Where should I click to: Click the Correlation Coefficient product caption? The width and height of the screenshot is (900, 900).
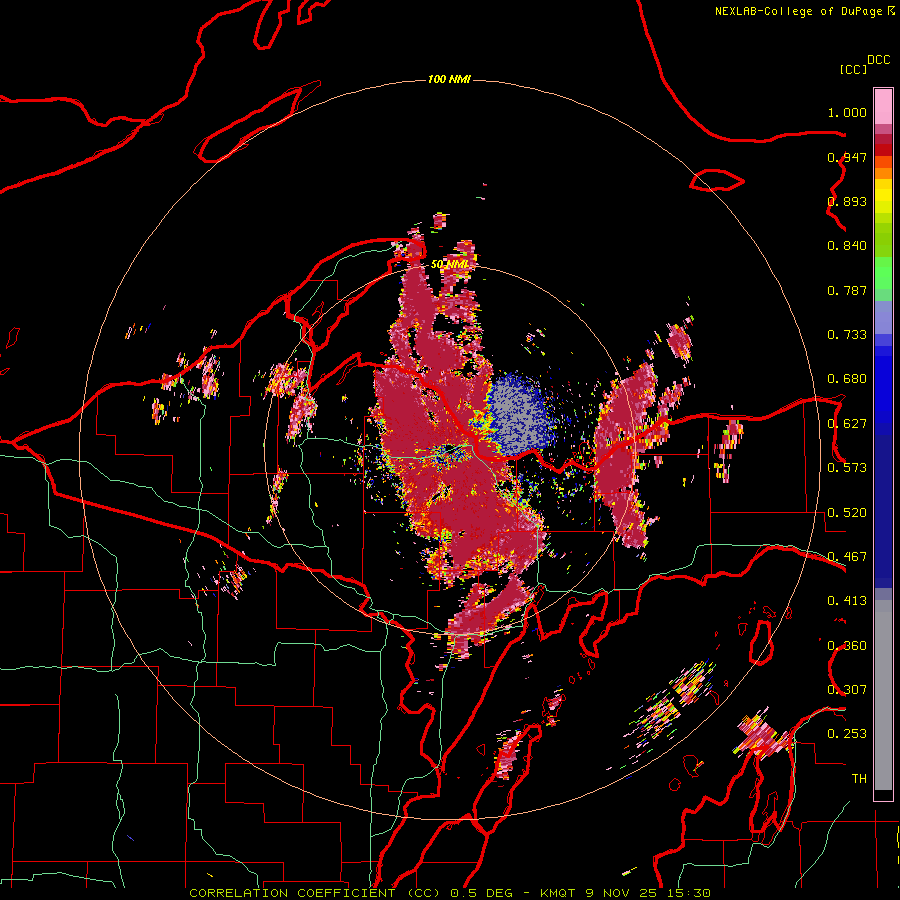point(450,893)
